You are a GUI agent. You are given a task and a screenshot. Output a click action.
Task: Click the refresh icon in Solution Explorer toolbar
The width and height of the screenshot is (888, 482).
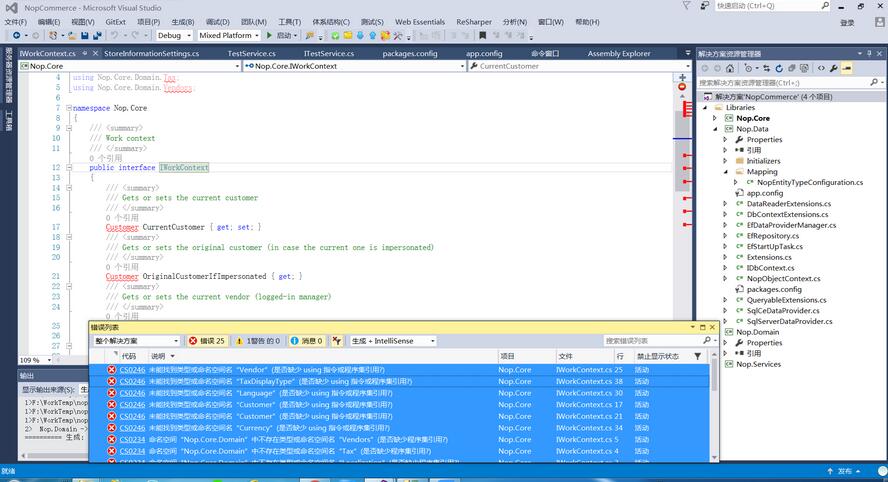click(x=779, y=69)
